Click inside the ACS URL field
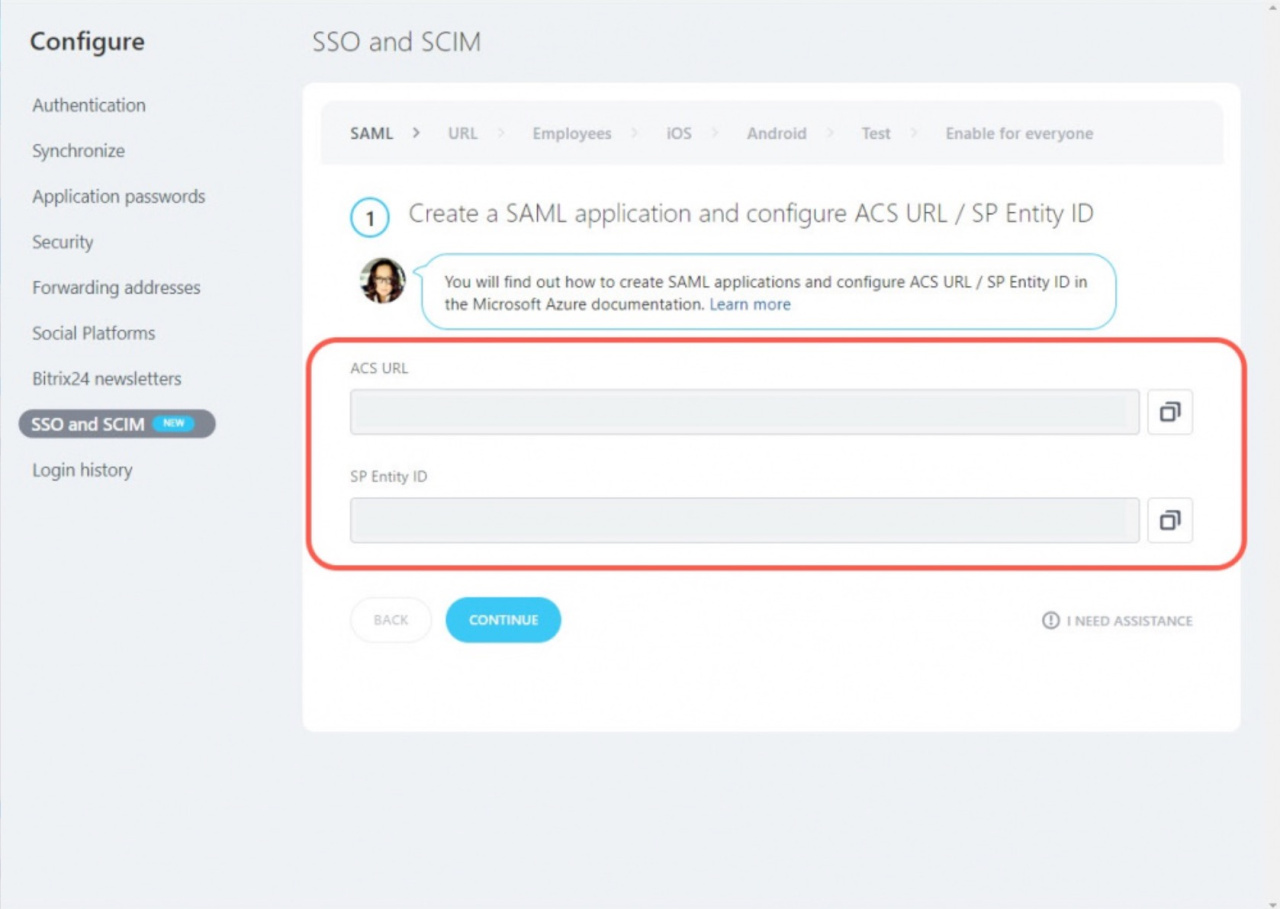Image resolution: width=1280 pixels, height=909 pixels. coord(744,412)
